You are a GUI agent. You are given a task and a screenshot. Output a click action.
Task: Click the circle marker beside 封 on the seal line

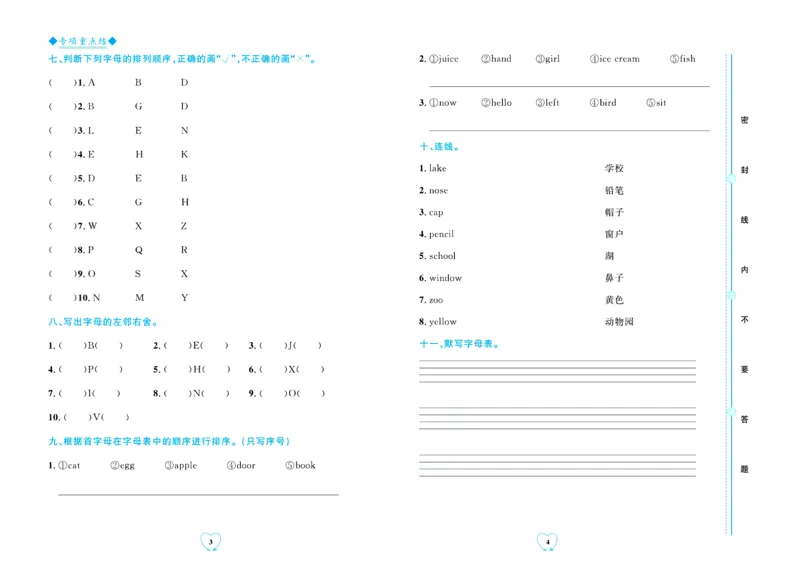[x=731, y=177]
